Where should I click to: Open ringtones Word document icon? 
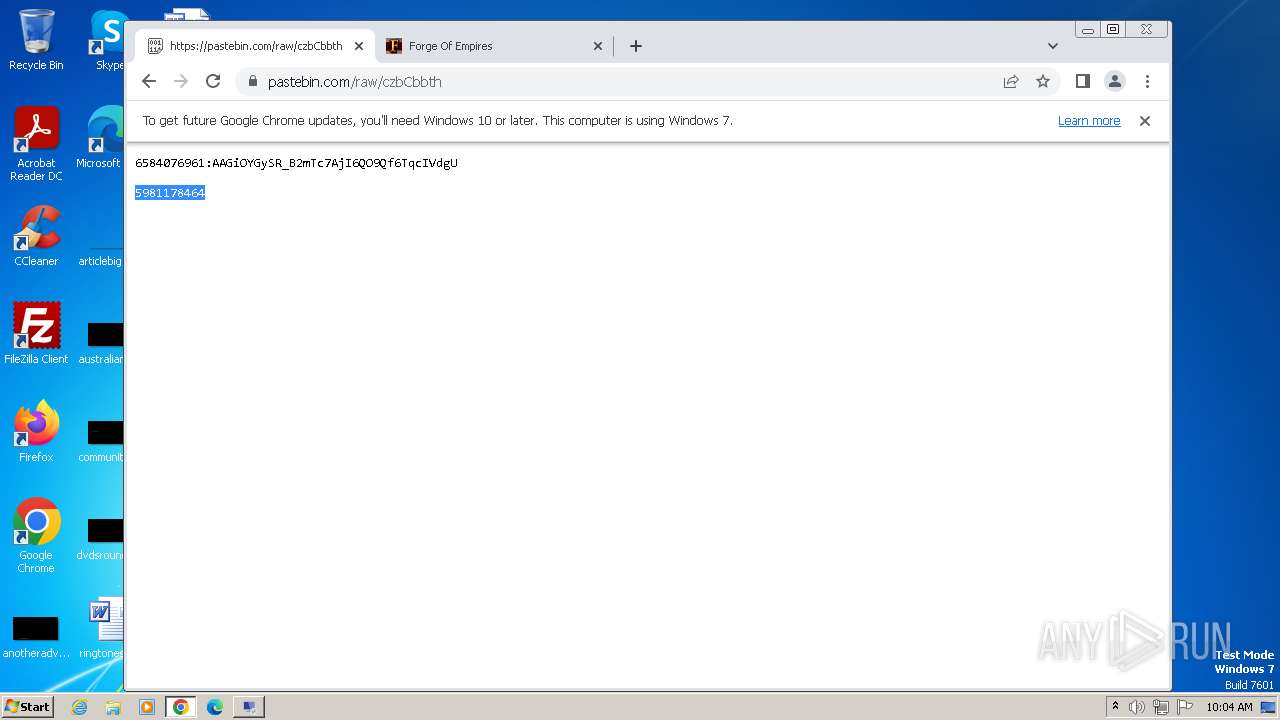click(101, 629)
